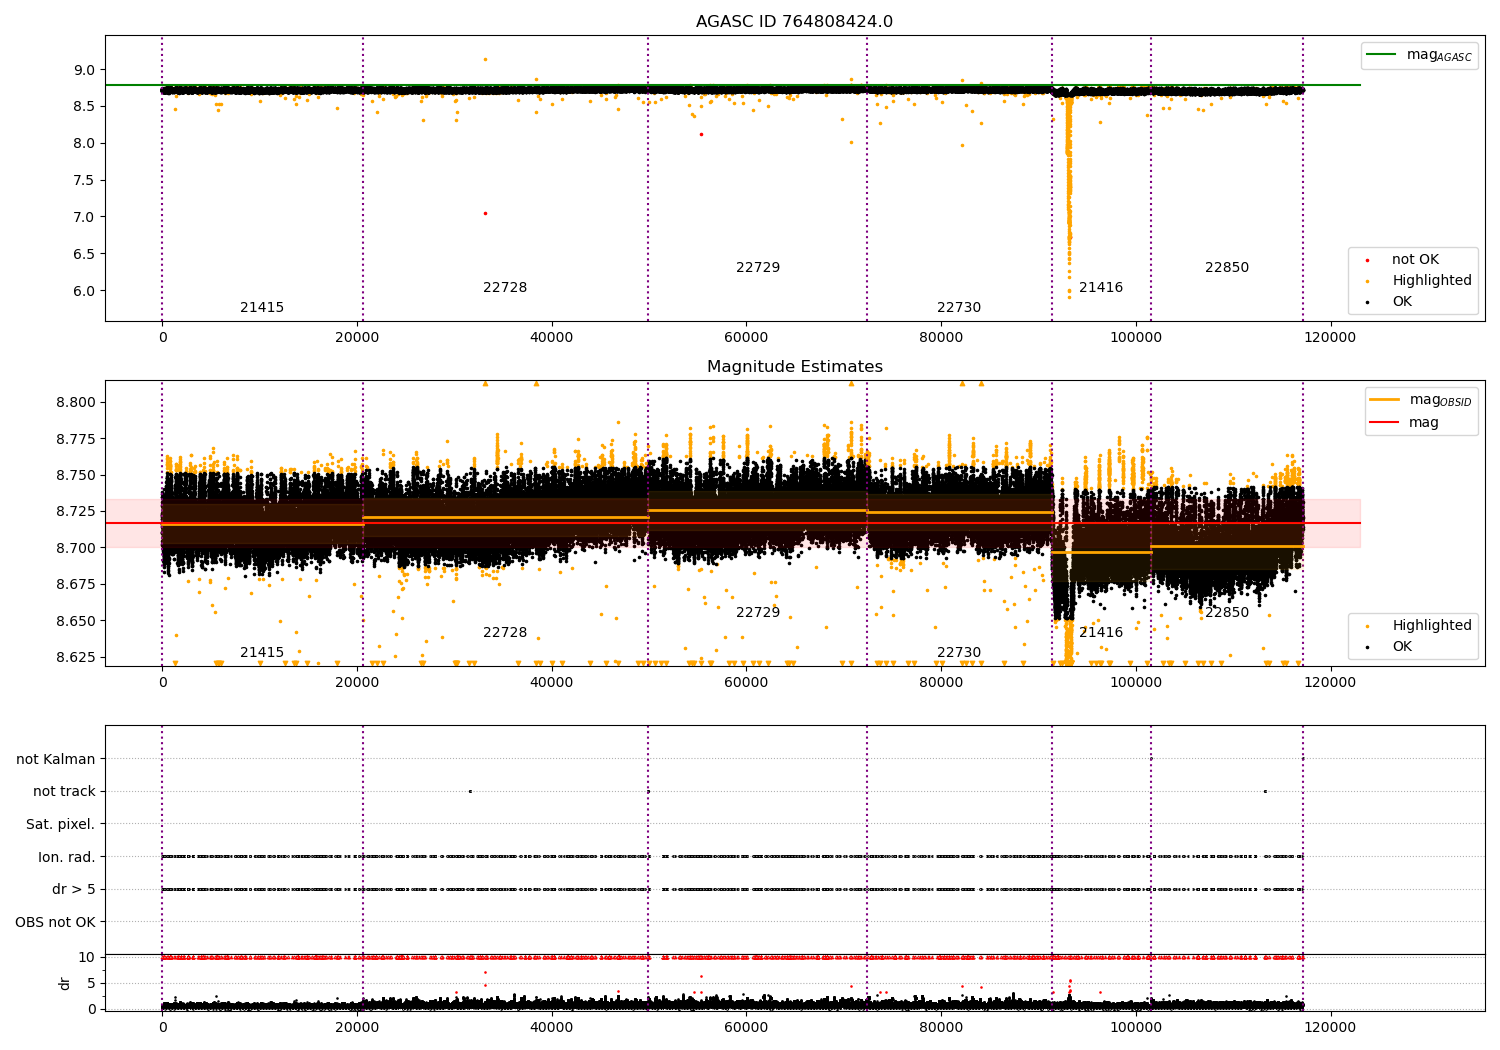1500x1050 pixels.
Task: Click y-axis tick label 8.700
Action: click(76, 548)
